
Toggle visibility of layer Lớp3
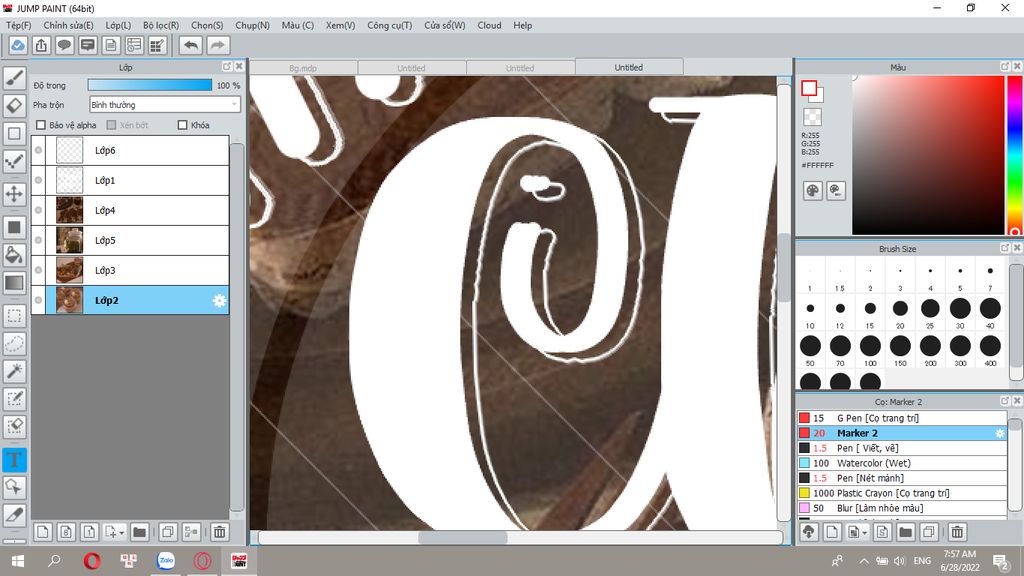(x=39, y=270)
